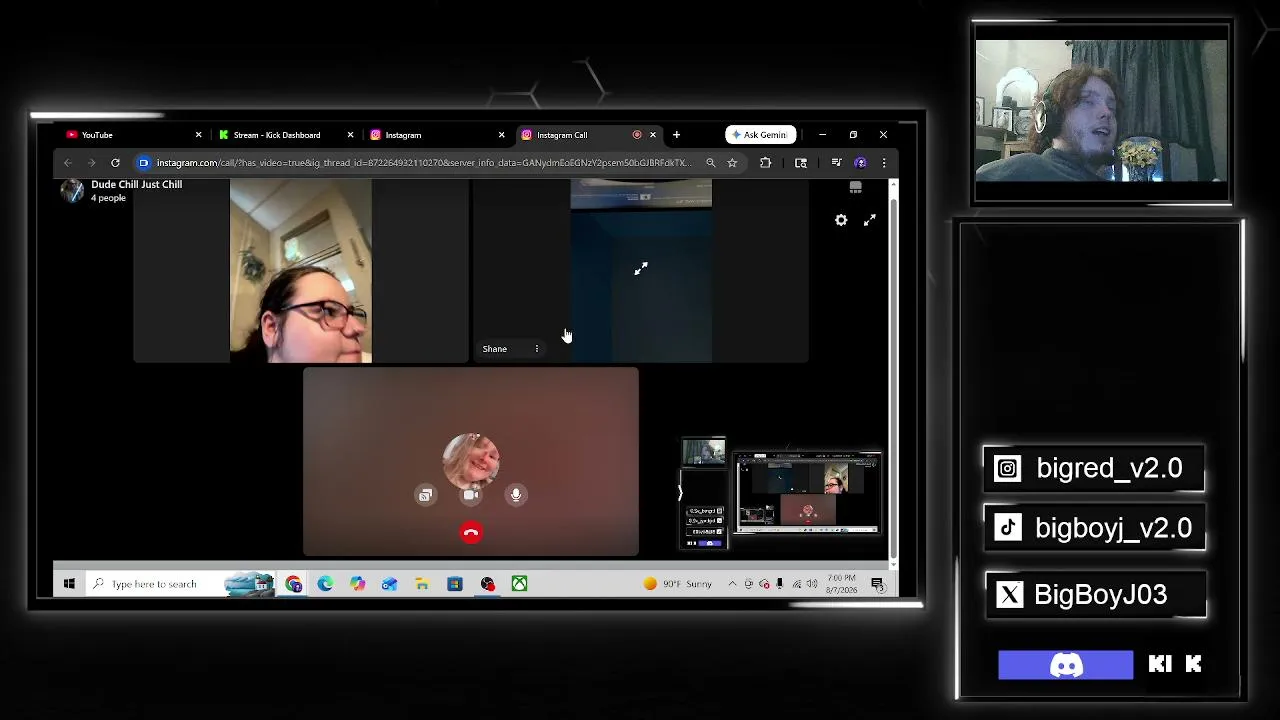Mute the microphone in the call controls

point(516,495)
